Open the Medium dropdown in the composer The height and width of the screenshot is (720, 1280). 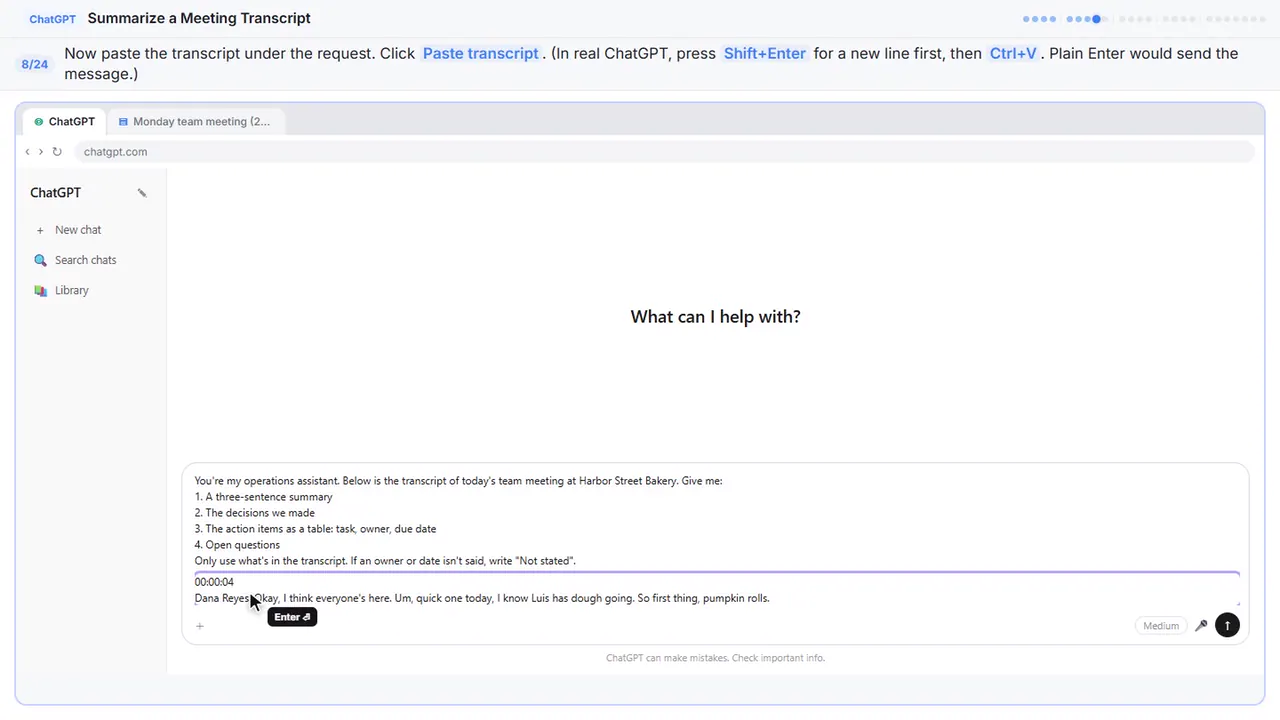pyautogui.click(x=1161, y=626)
